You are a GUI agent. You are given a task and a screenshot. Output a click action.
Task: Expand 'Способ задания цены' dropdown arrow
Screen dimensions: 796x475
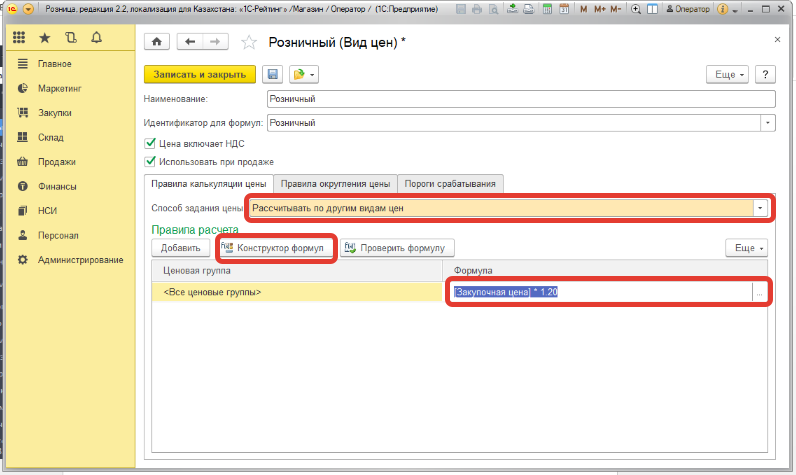point(760,208)
